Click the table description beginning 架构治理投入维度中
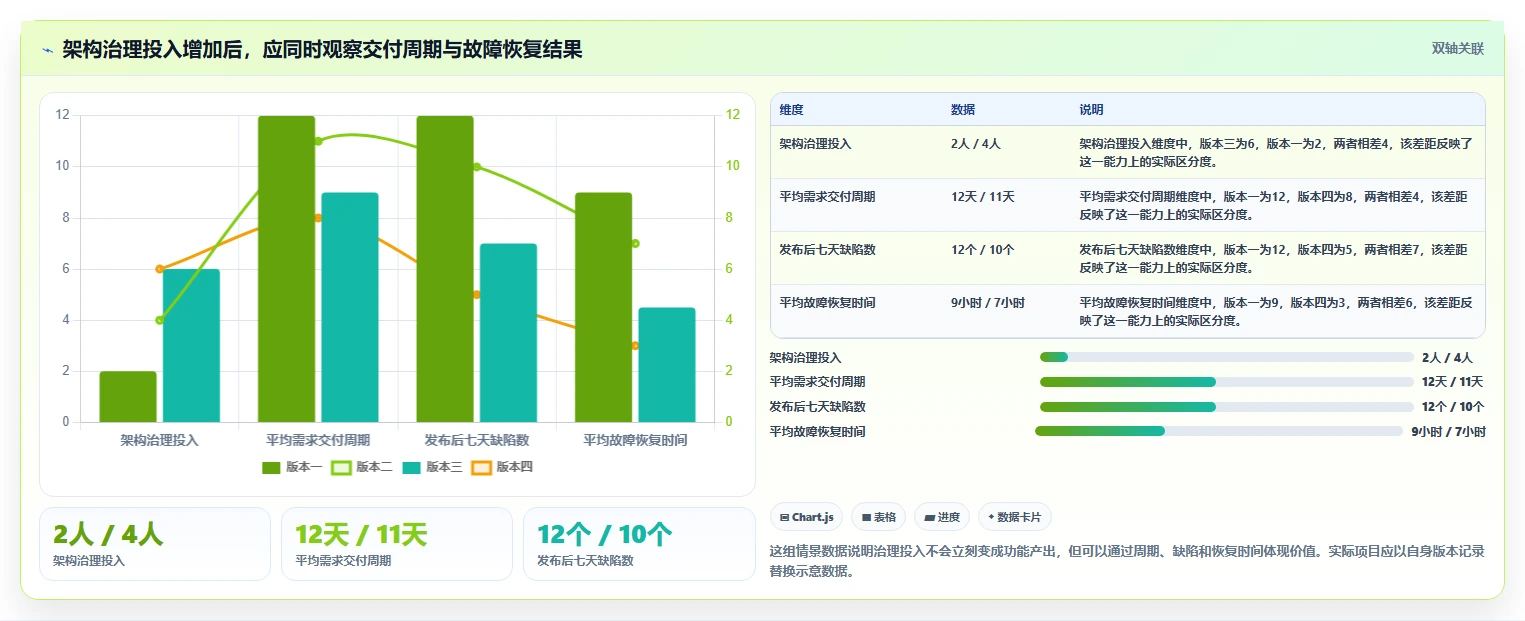The width and height of the screenshot is (1525, 621). tap(1276, 152)
